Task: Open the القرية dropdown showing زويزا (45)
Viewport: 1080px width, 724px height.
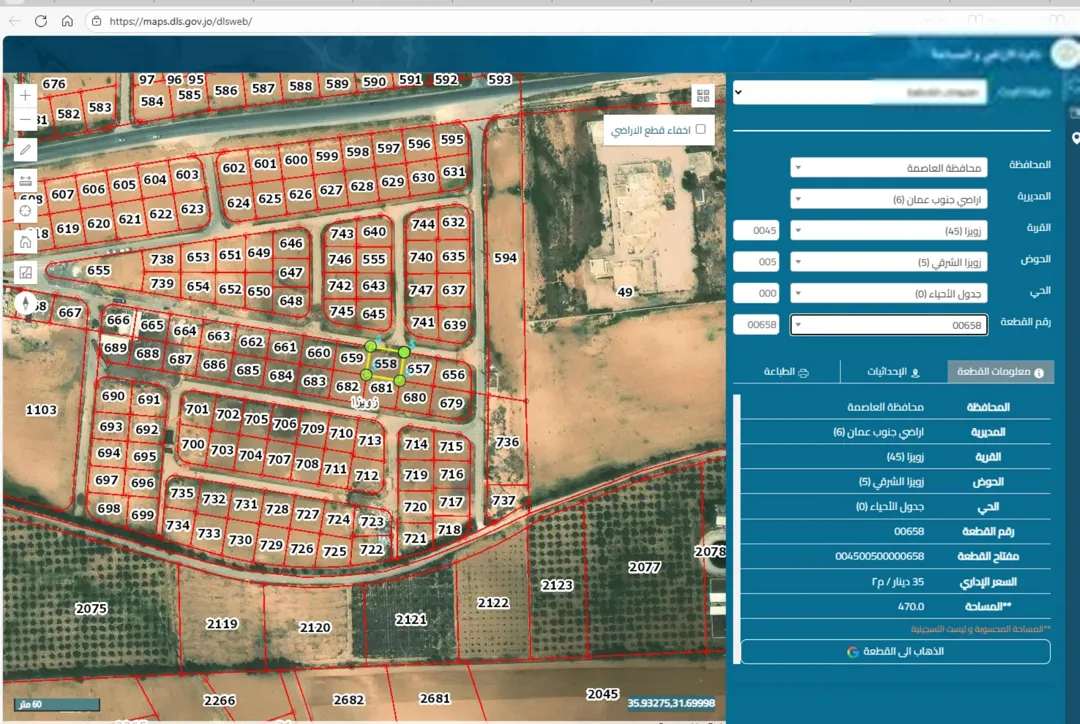Action: 889,230
